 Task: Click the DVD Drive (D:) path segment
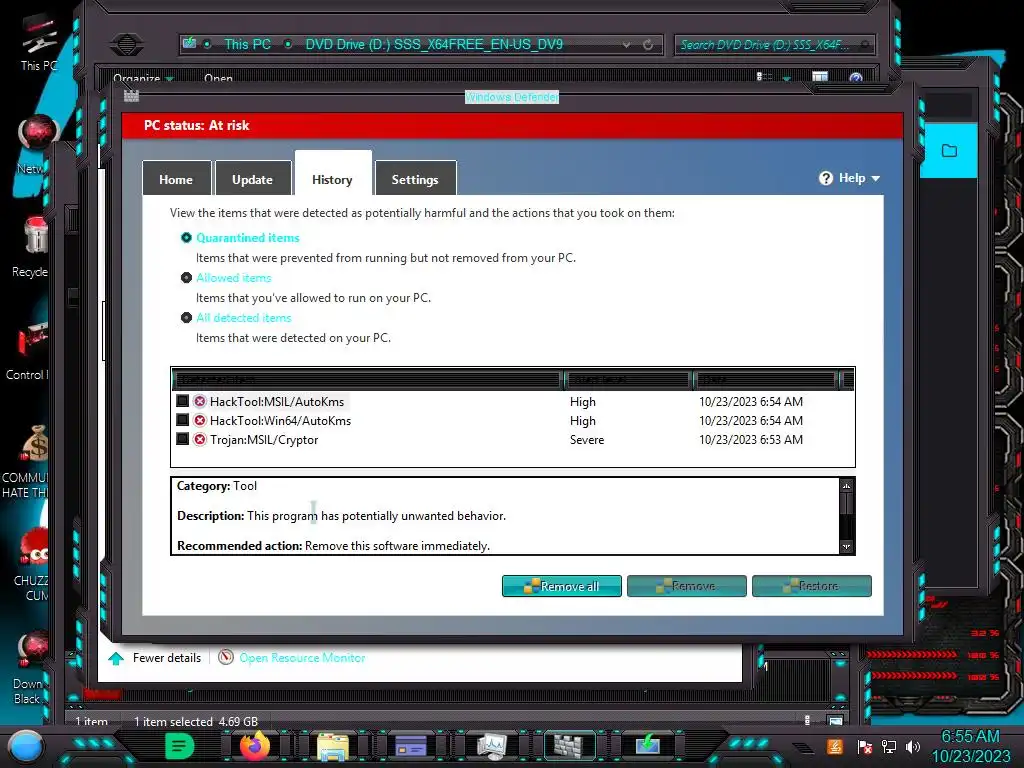pyautogui.click(x=434, y=44)
